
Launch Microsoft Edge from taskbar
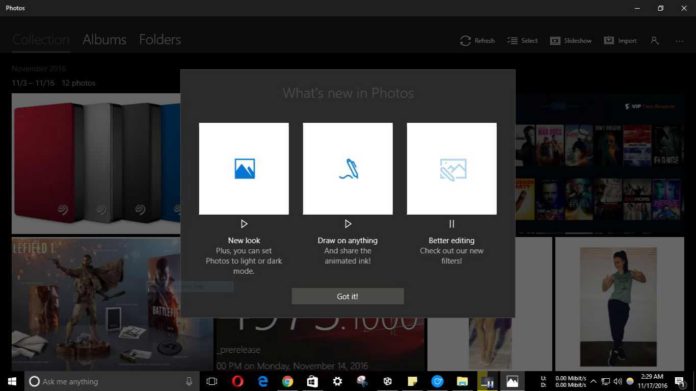(263, 381)
